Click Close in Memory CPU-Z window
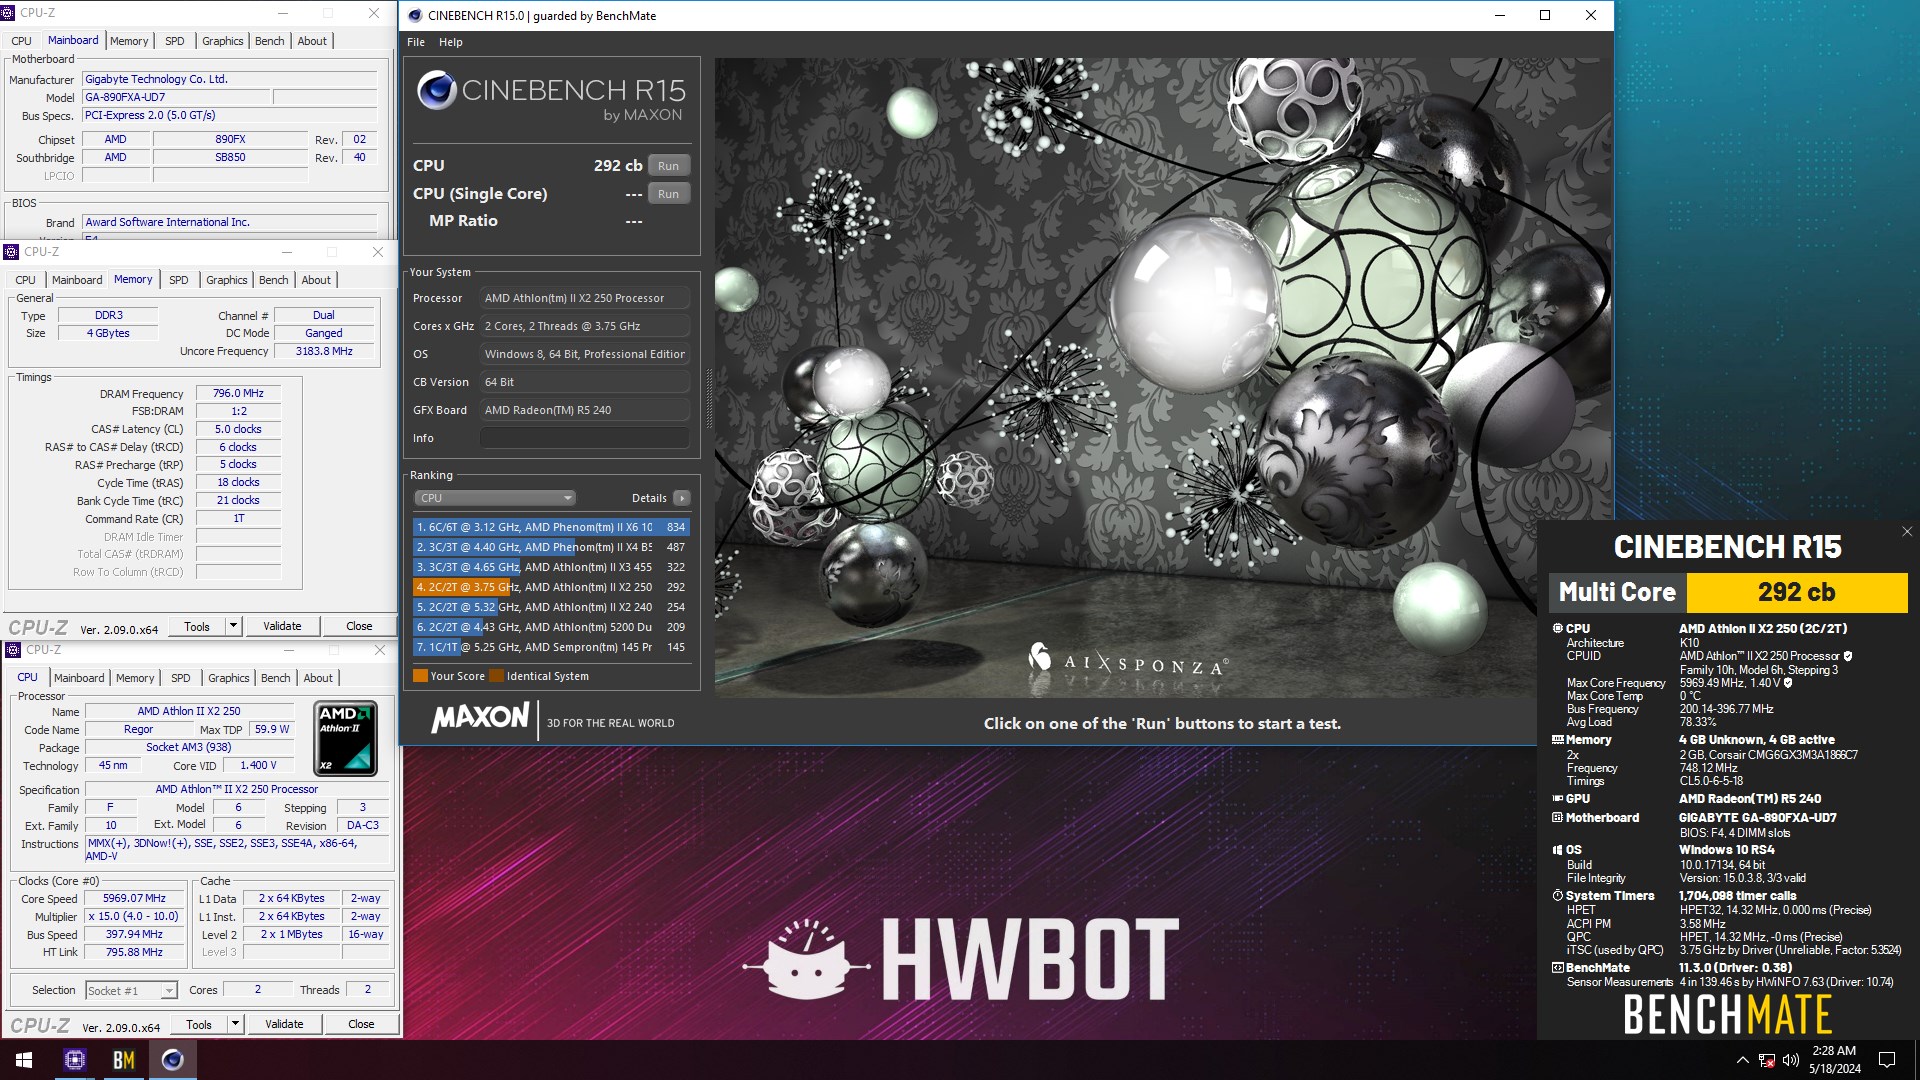 [x=359, y=626]
